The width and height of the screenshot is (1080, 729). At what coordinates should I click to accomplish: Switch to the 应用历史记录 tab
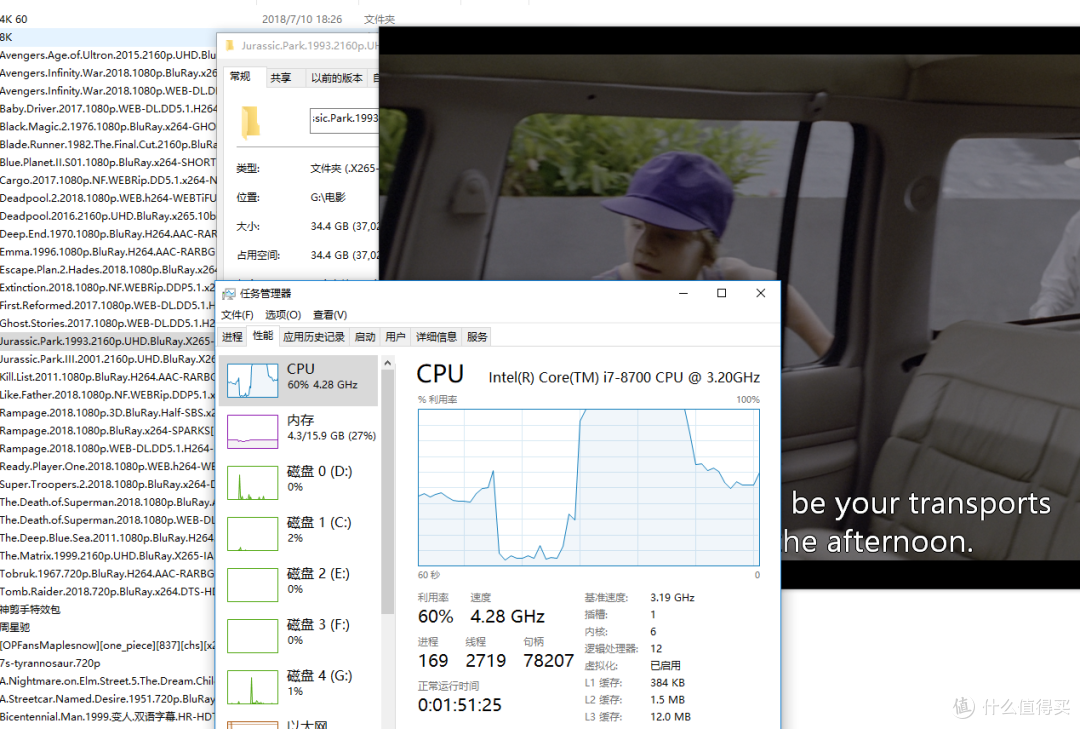[313, 337]
